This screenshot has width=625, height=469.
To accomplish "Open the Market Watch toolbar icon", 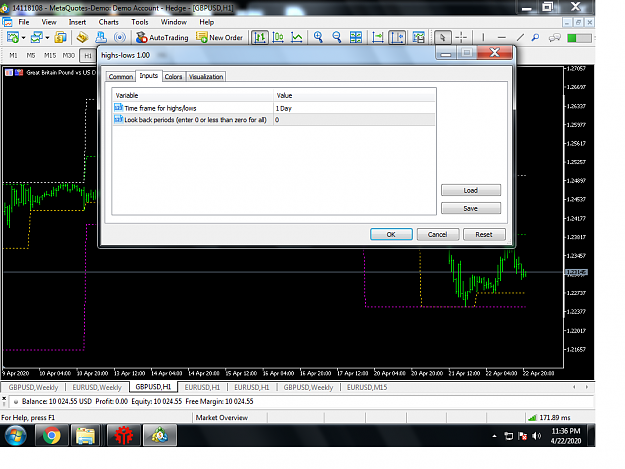I will tap(60, 37).
